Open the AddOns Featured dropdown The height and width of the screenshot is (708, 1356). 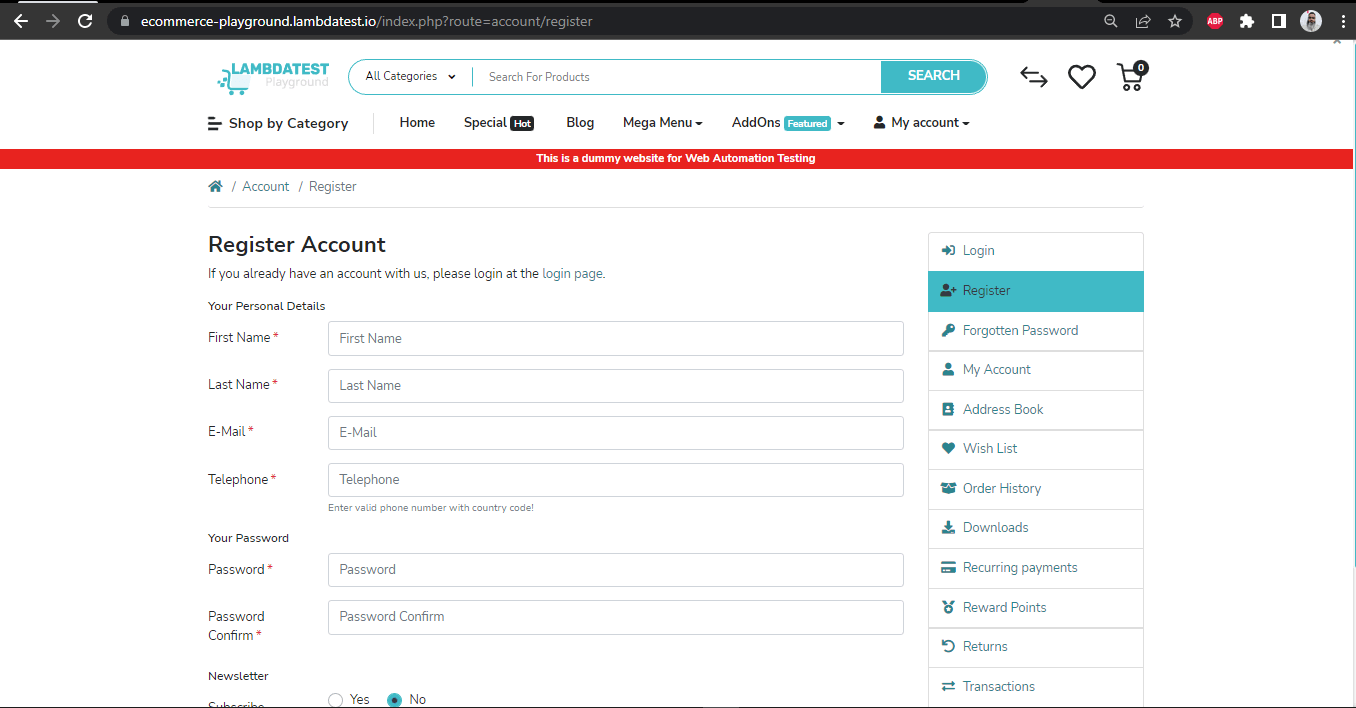[788, 122]
